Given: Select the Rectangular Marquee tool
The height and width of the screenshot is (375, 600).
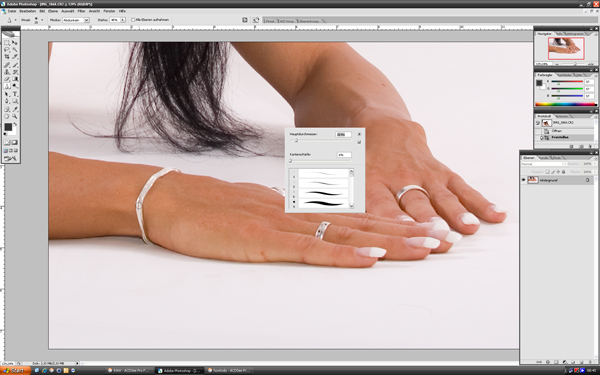Looking at the screenshot, I should [7, 42].
